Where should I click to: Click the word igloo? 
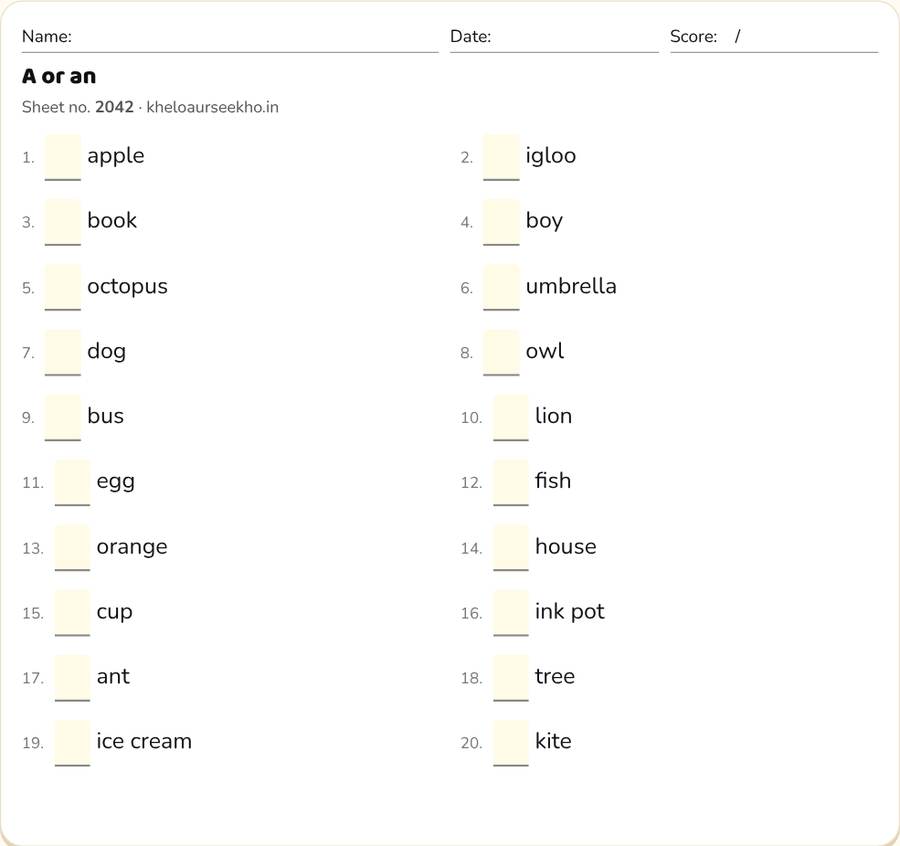click(x=551, y=157)
